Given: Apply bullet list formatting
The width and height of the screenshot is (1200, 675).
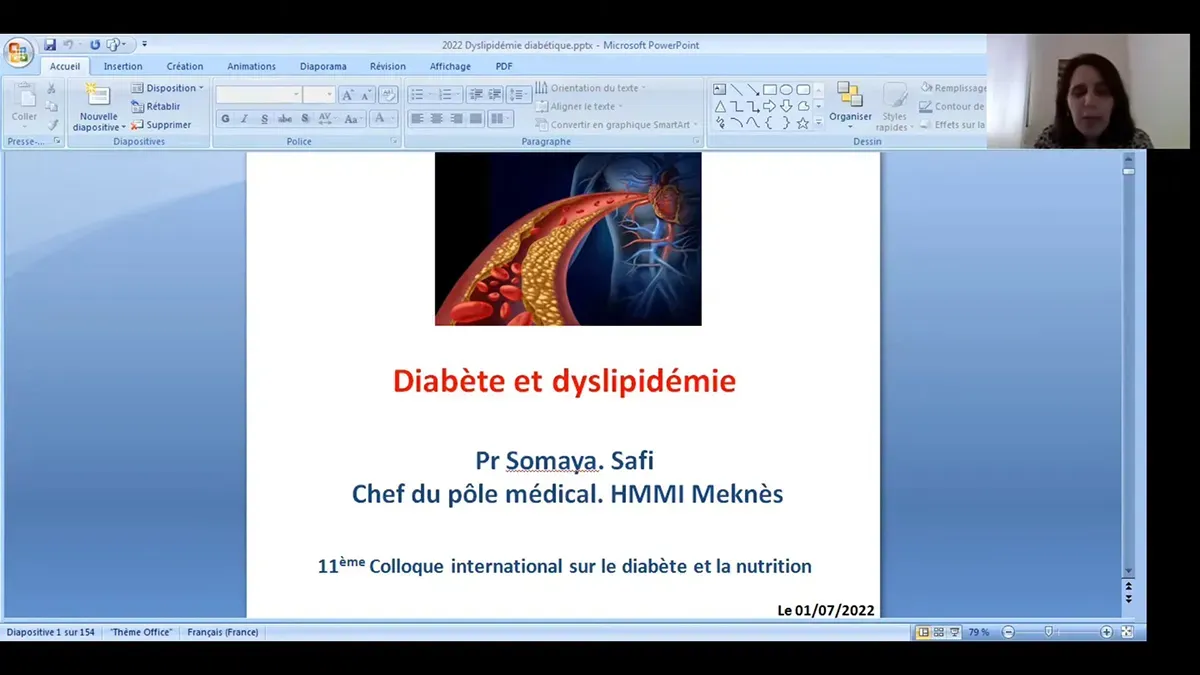Looking at the screenshot, I should pyautogui.click(x=421, y=95).
